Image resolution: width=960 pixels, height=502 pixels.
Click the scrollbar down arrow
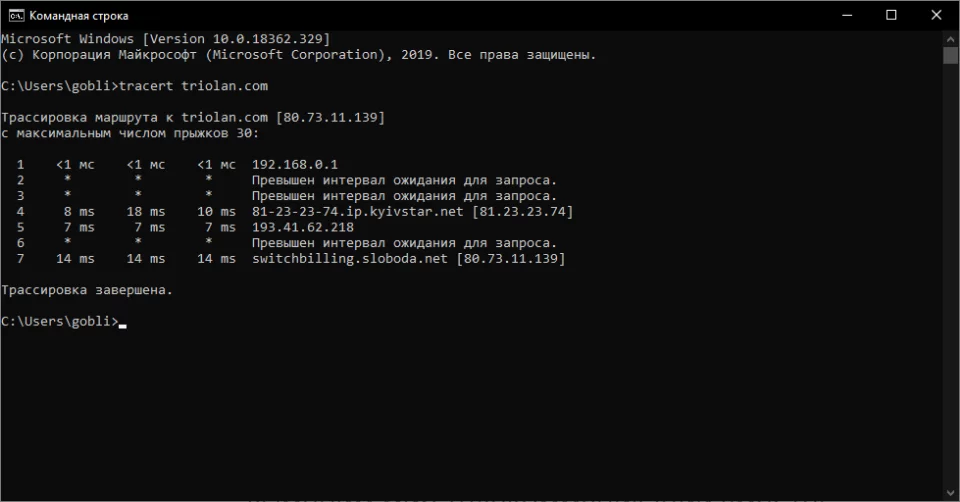pyautogui.click(x=951, y=493)
